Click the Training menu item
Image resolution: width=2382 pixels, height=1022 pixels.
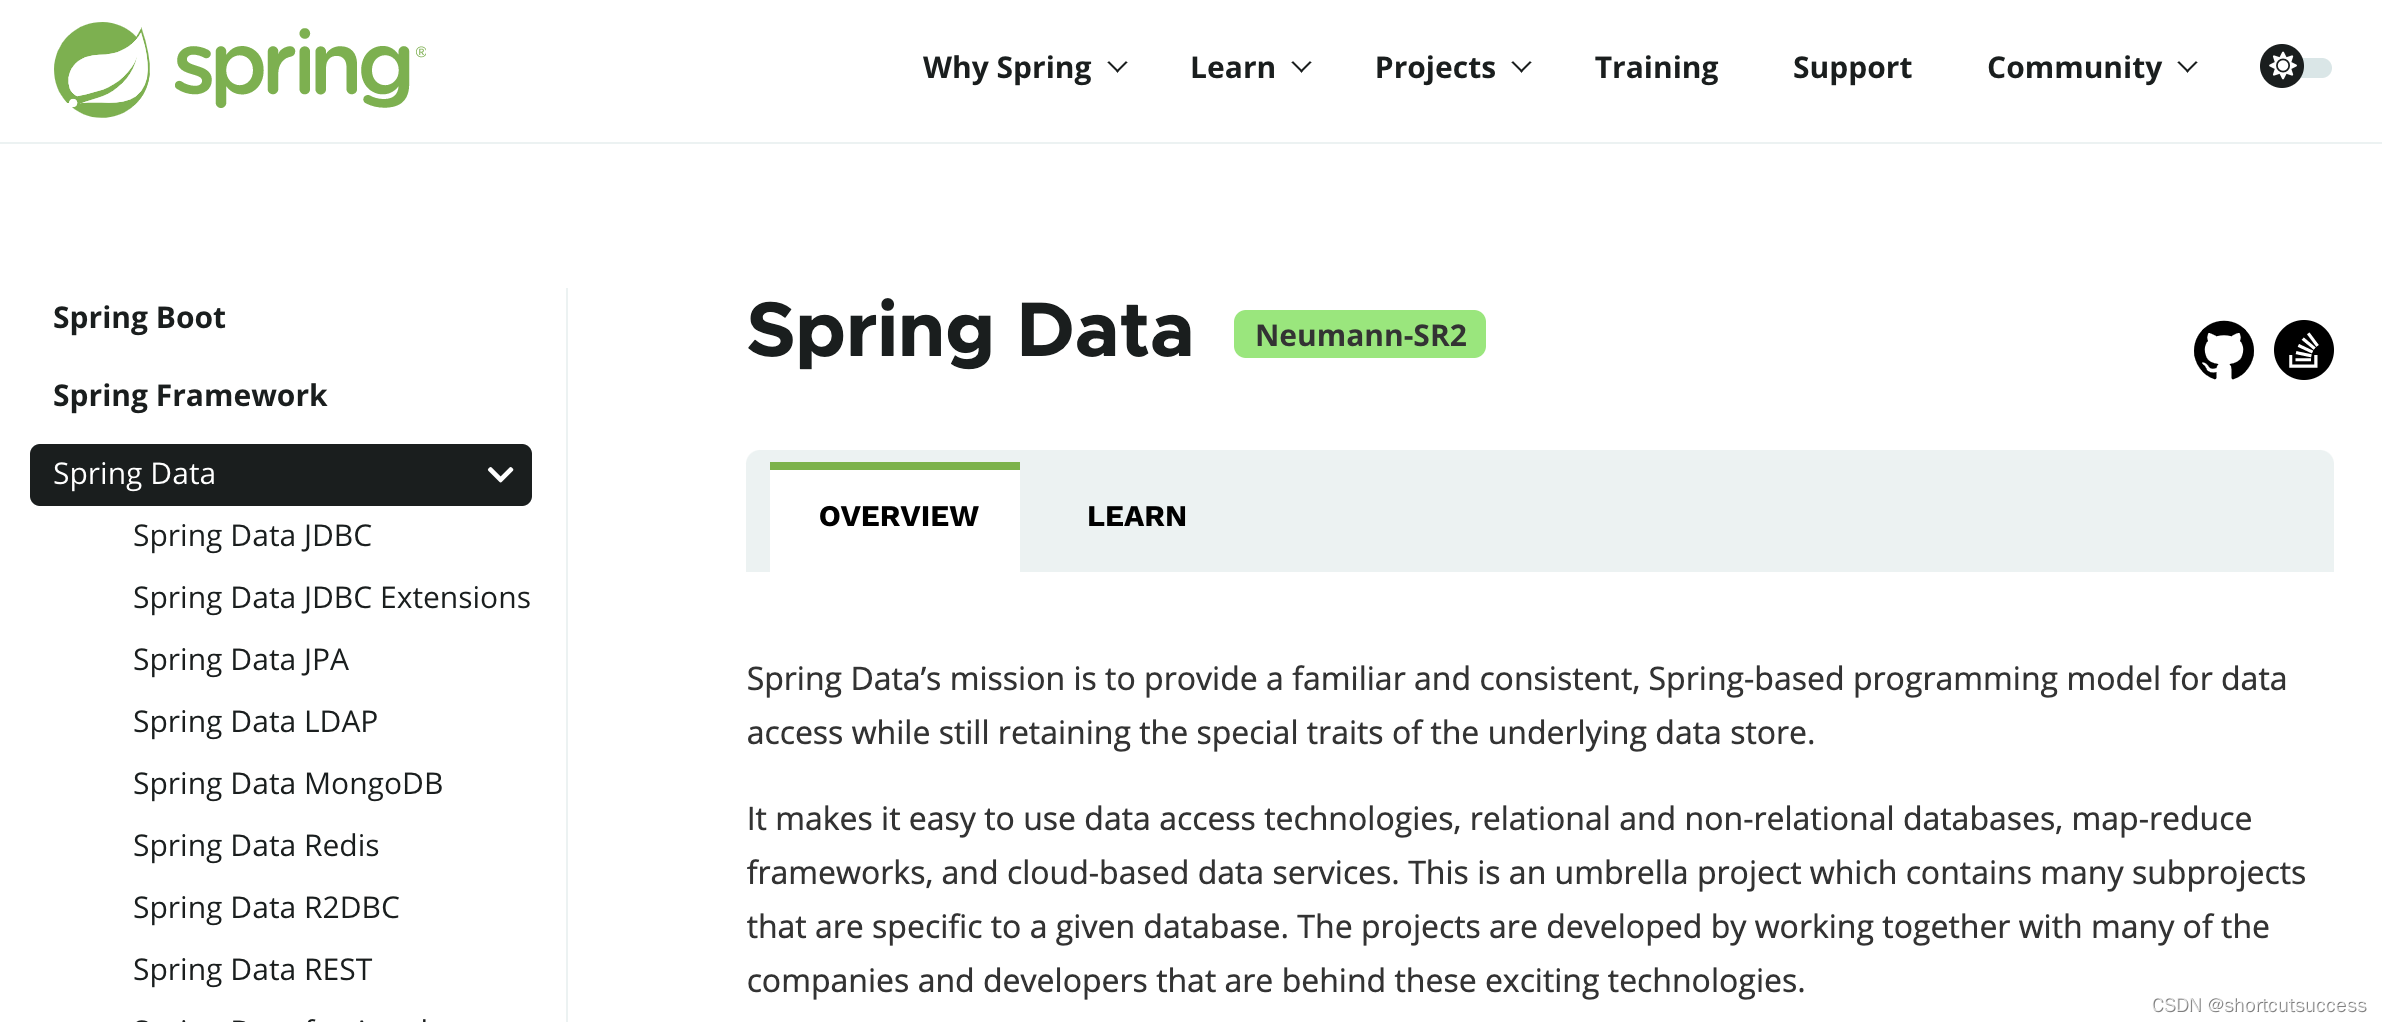click(1656, 67)
